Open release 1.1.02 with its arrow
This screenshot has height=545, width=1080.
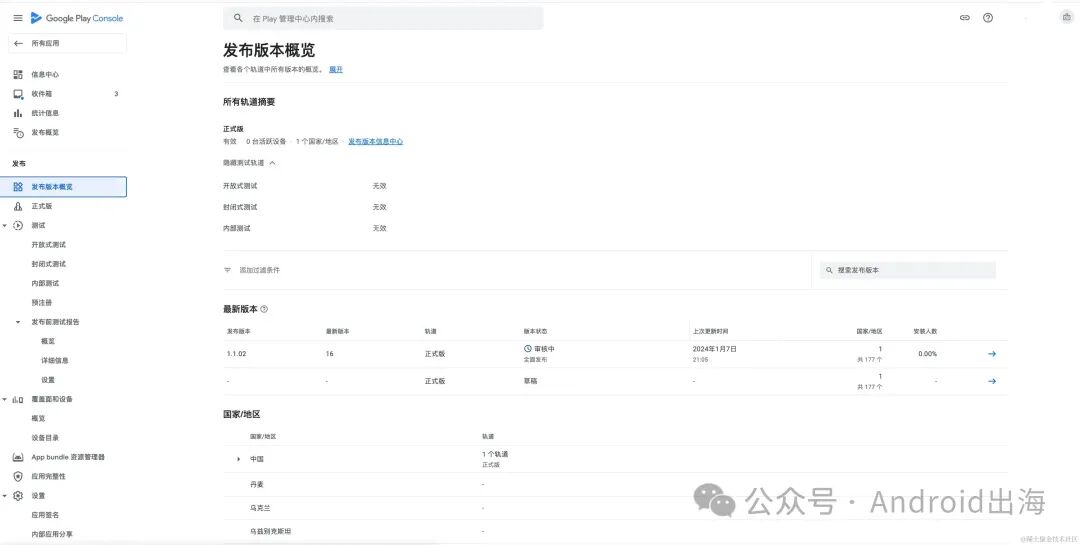[992, 353]
